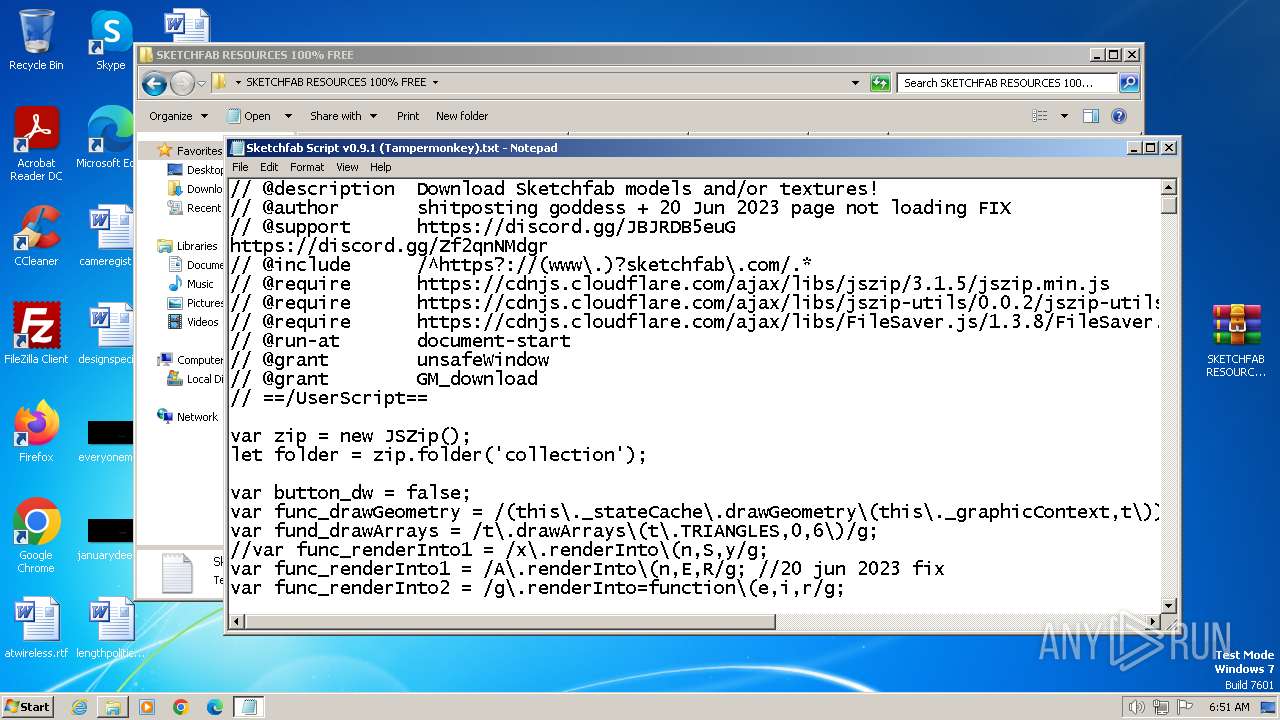Screen dimensions: 1280x720
Task: Click the Search SKETCHFAB RESOURCES search box
Action: (x=1007, y=83)
